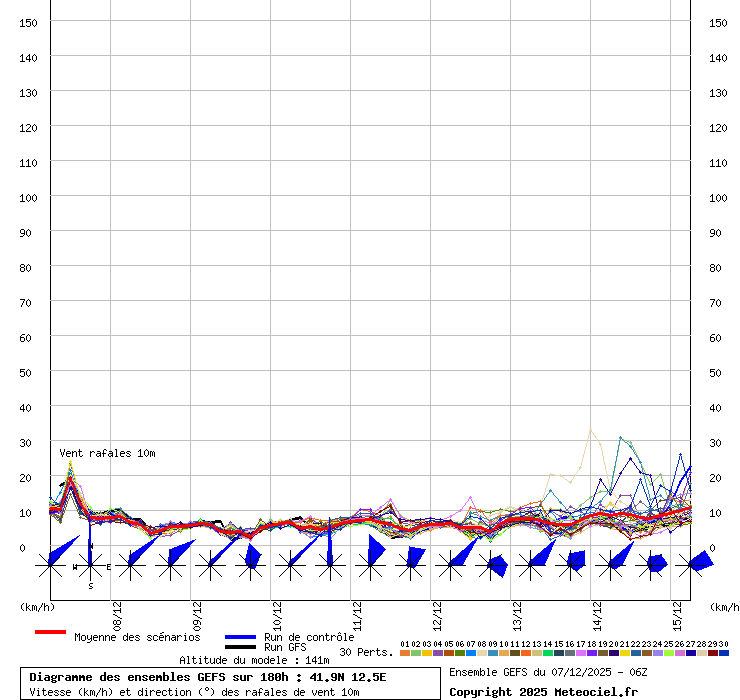Screen dimensions: 740x700
Task: Select perturbation 30 blue color swatch
Action: [724, 653]
